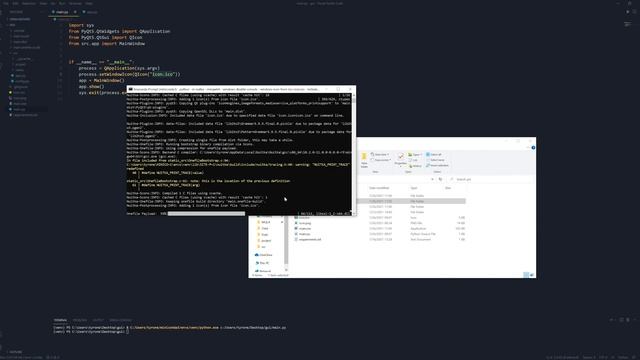Close the main.py editor tab
This screenshot has height=360, width=640.
pos(75,12)
